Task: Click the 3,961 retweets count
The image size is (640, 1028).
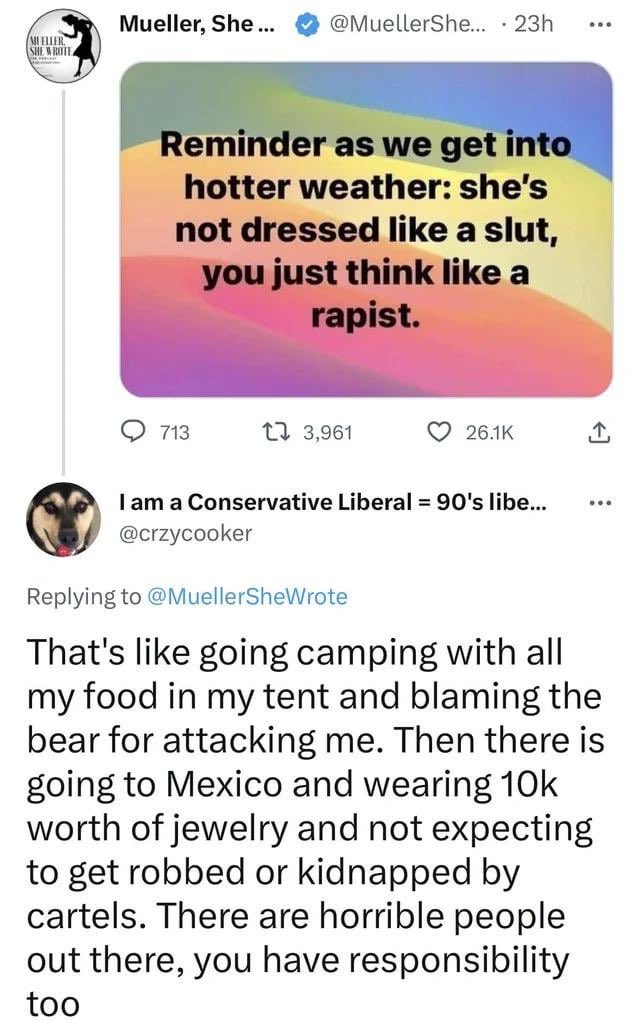Action: click(327, 433)
